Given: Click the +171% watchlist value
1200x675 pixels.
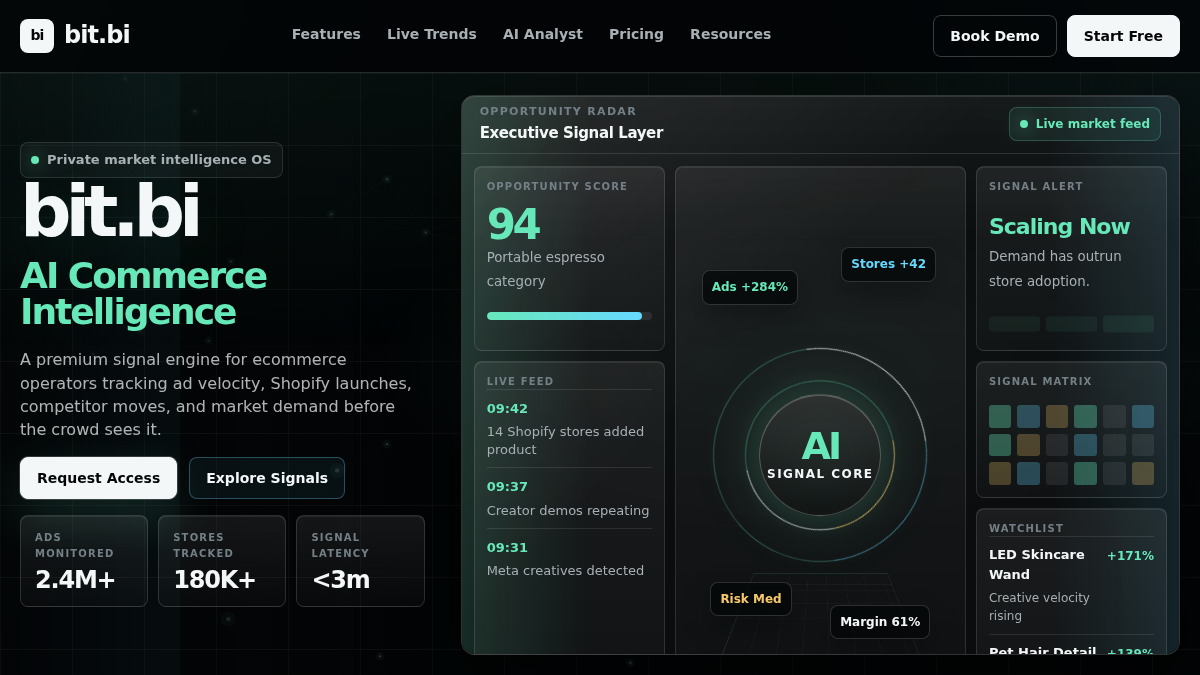Looking at the screenshot, I should (1130, 556).
